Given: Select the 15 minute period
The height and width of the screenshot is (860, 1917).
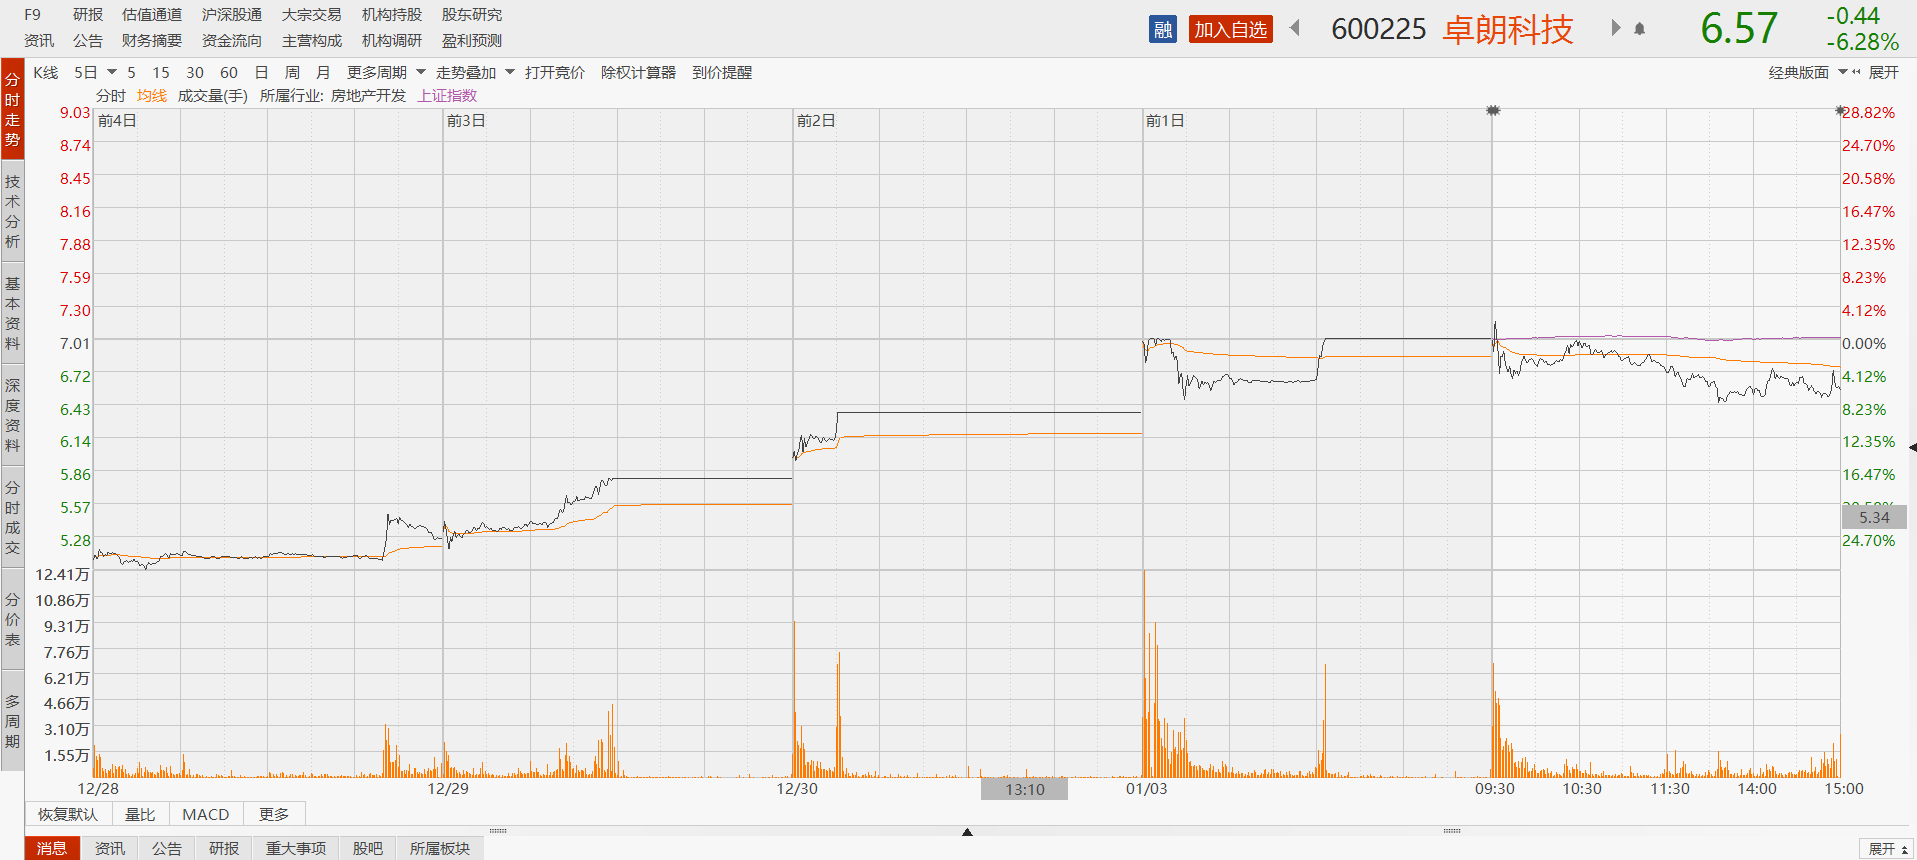Looking at the screenshot, I should coord(161,73).
